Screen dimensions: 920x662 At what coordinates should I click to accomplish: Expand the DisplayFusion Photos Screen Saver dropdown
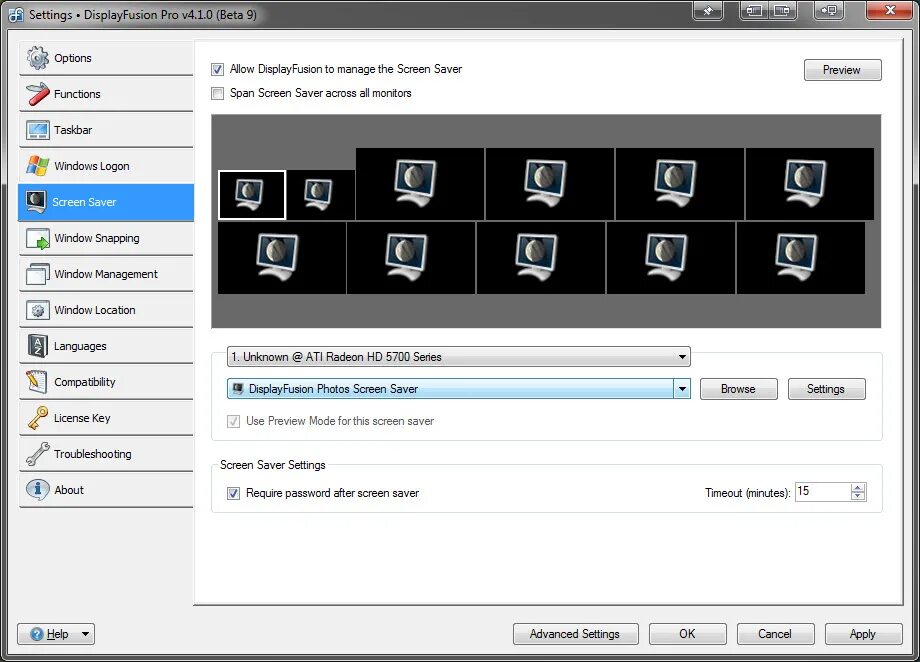pyautogui.click(x=682, y=389)
